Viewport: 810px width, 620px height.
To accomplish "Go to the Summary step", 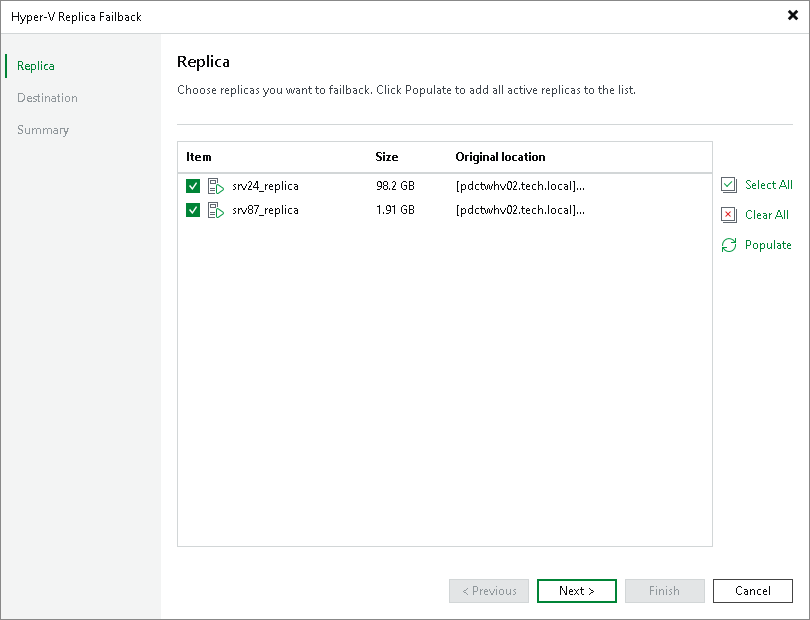I will point(43,130).
